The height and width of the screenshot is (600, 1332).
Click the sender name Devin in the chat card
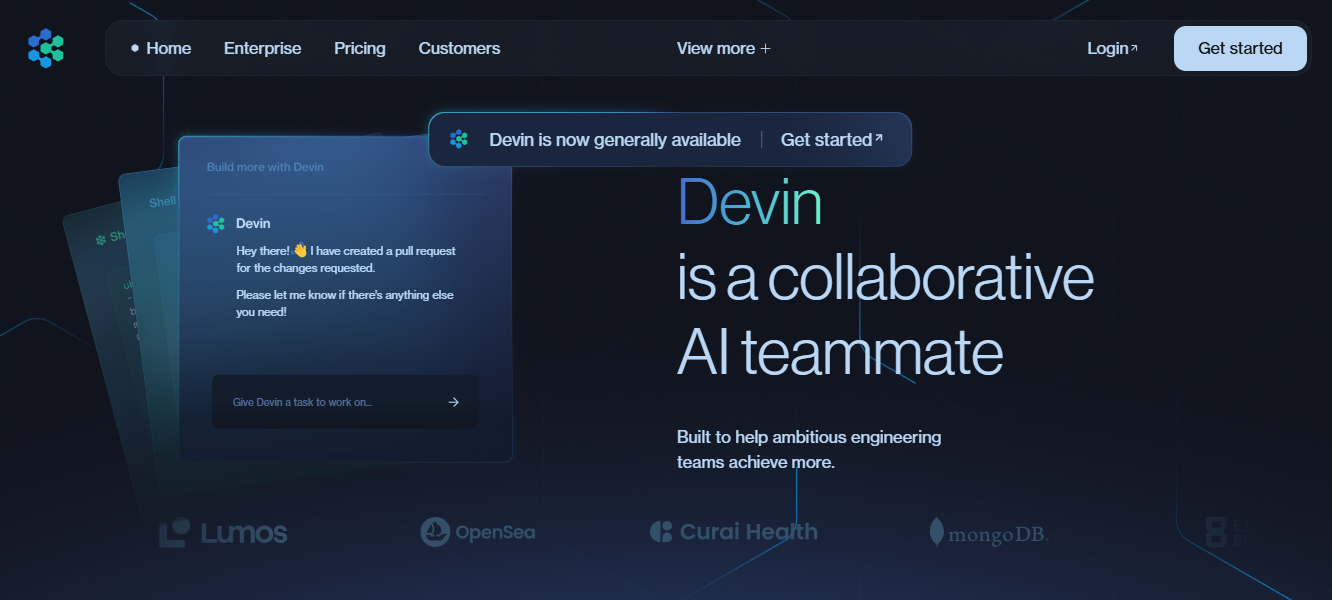pyautogui.click(x=253, y=223)
